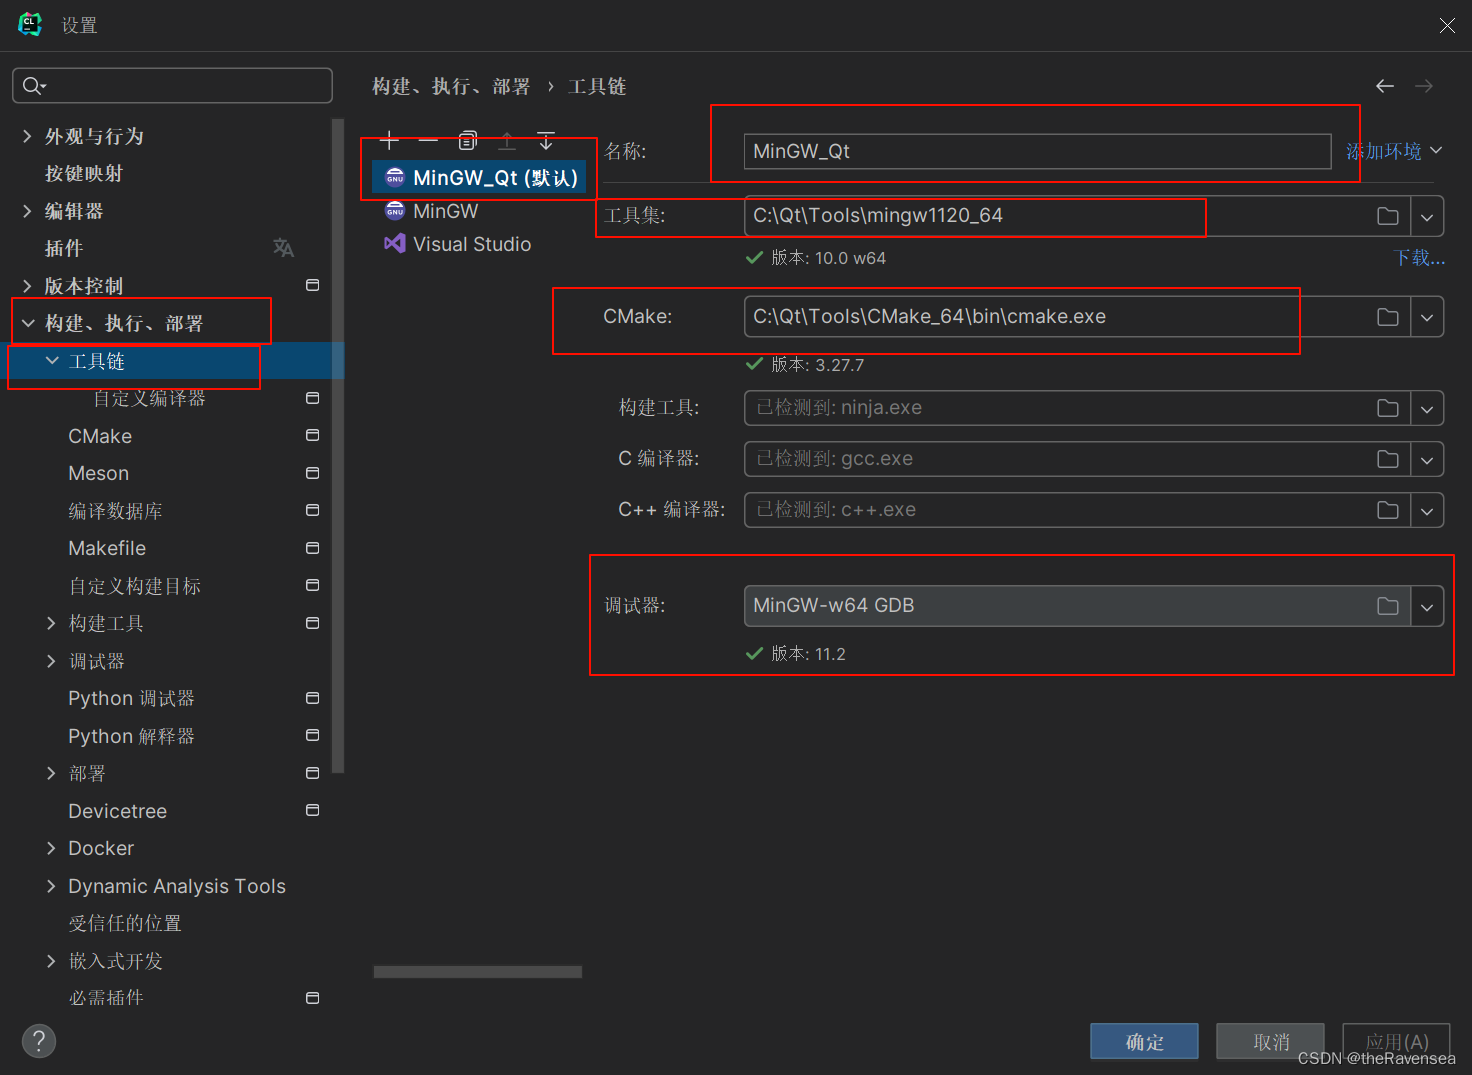Move toolchain down with arrow icon
The height and width of the screenshot is (1075, 1472).
tap(546, 141)
